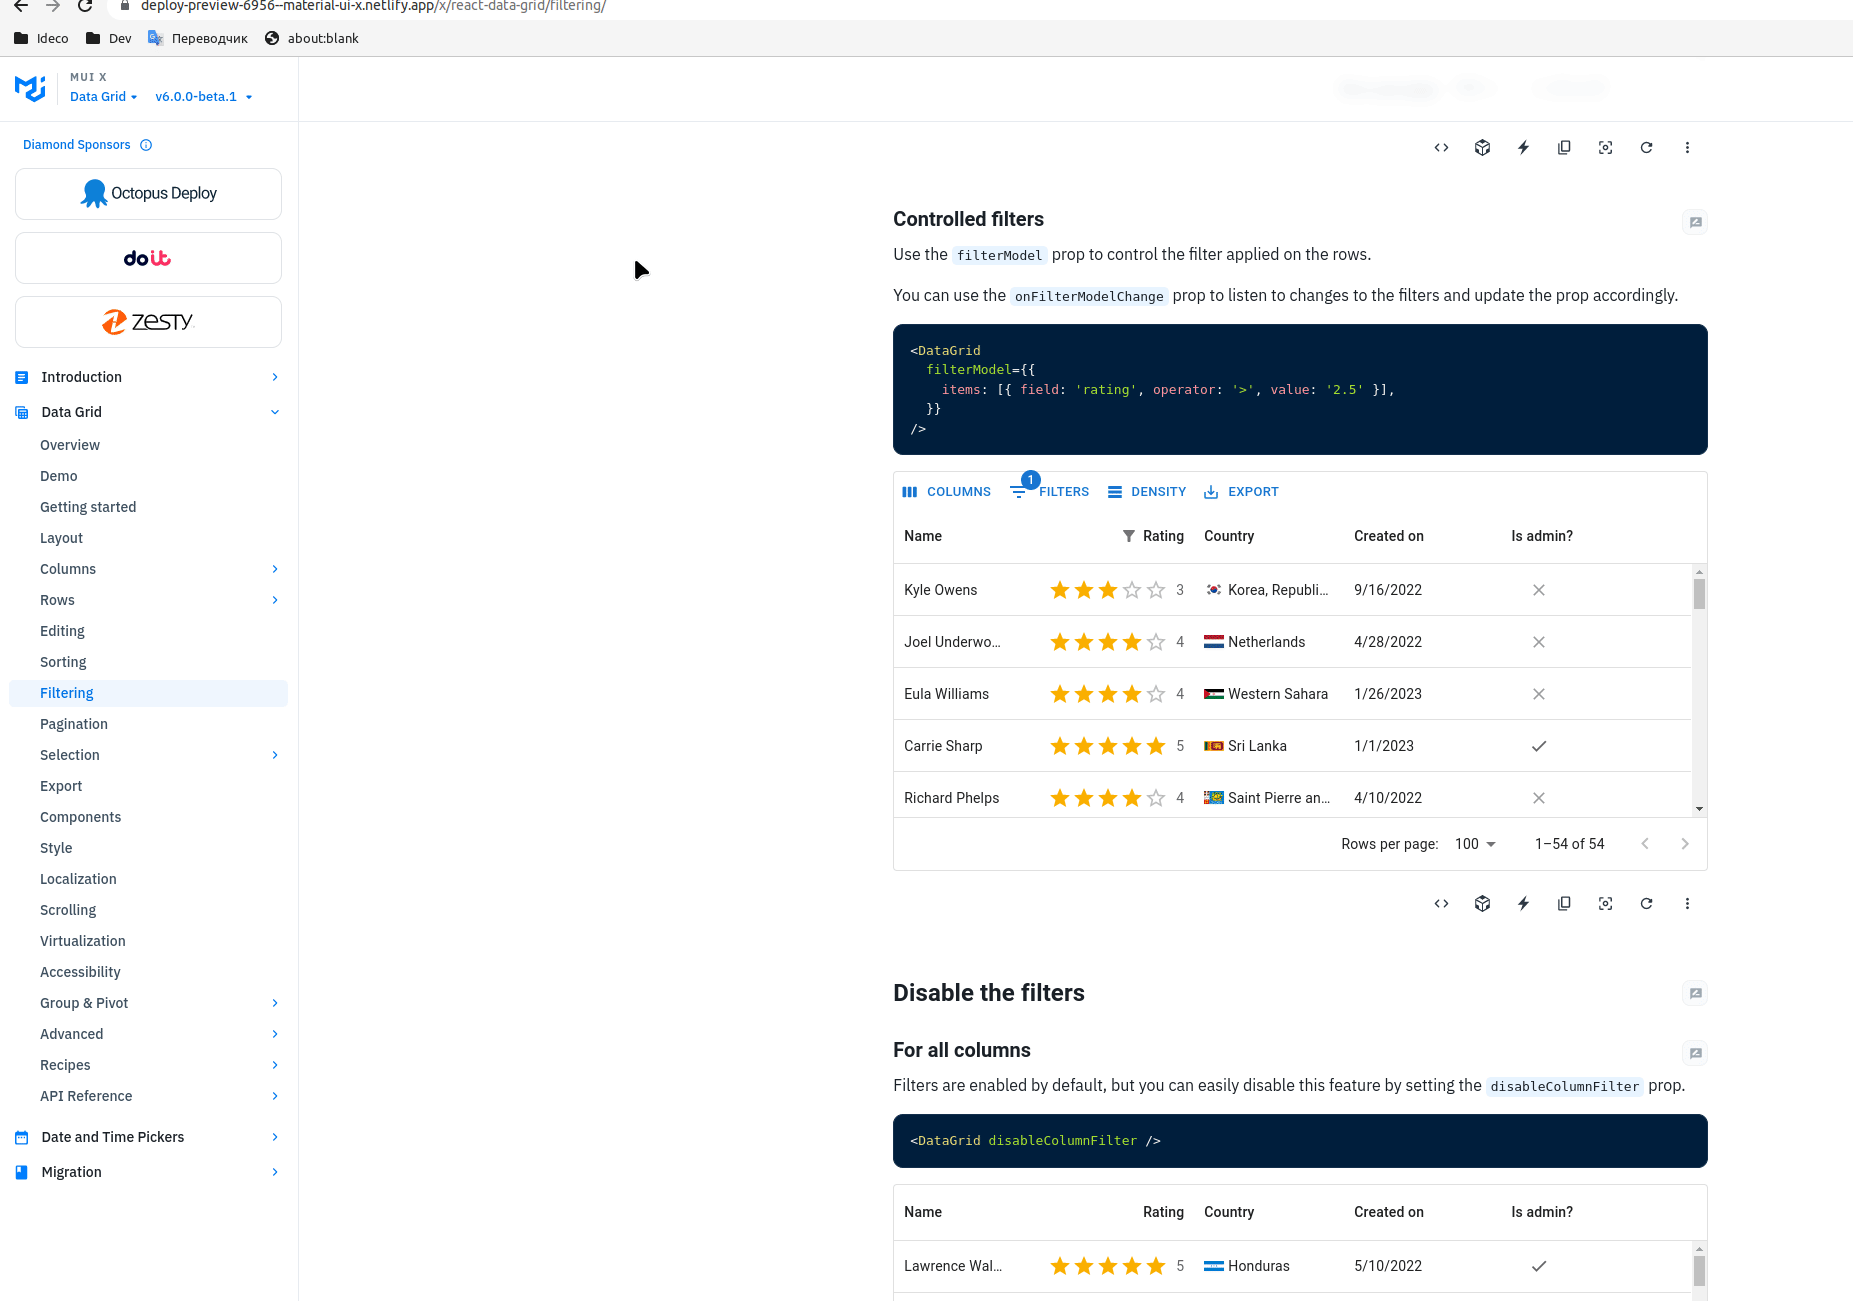This screenshot has width=1853, height=1301.
Task: Open more options under Controlled filters demo
Action: pos(1687,904)
